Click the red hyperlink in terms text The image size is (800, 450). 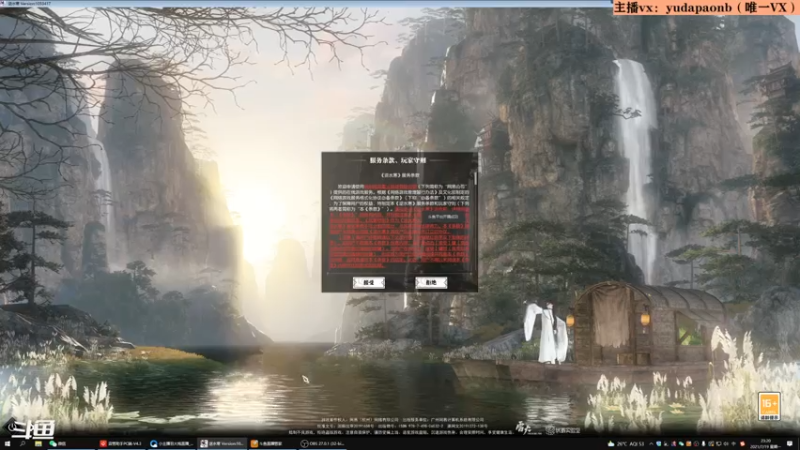click(391, 187)
